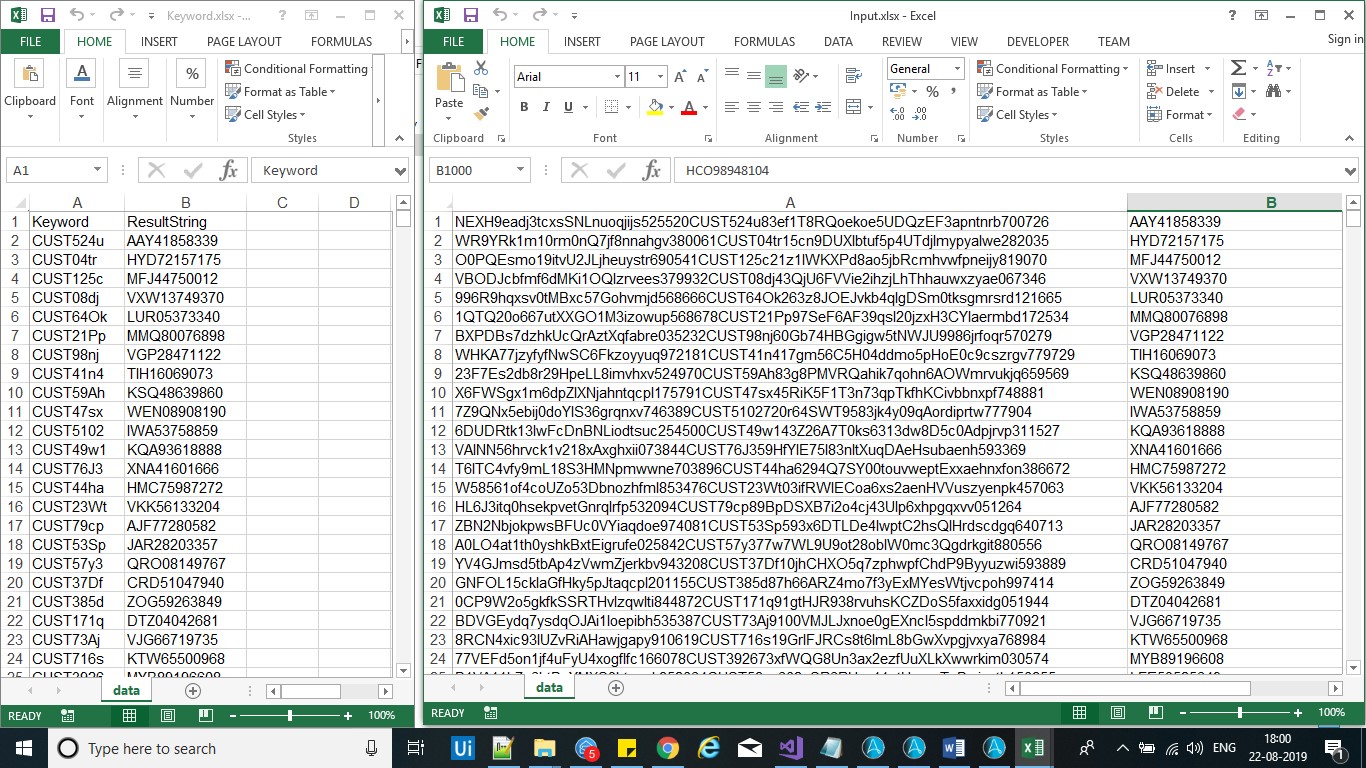The height and width of the screenshot is (768, 1366).
Task: Open the General number format dropdown
Action: click(x=956, y=69)
